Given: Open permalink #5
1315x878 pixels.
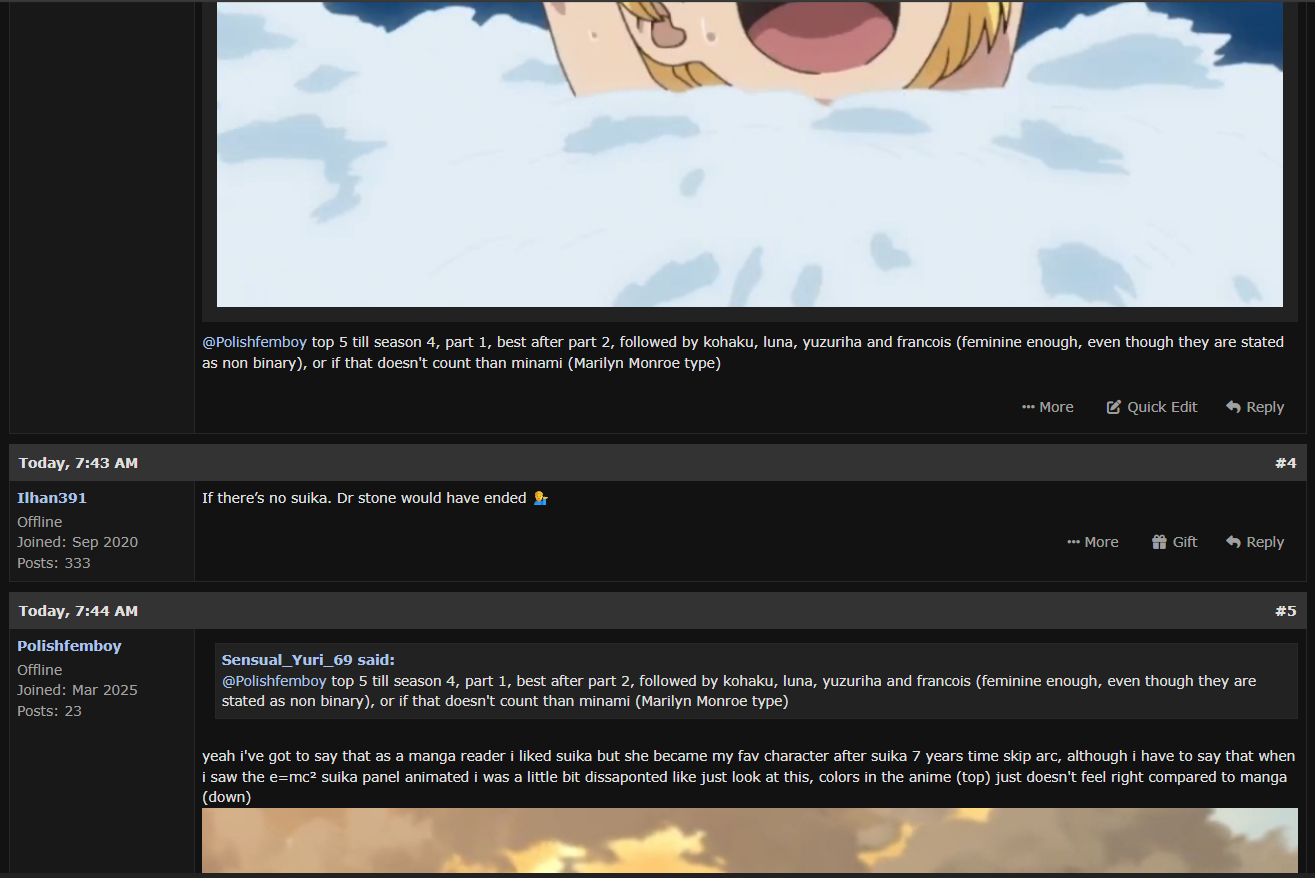Looking at the screenshot, I should coord(1285,611).
